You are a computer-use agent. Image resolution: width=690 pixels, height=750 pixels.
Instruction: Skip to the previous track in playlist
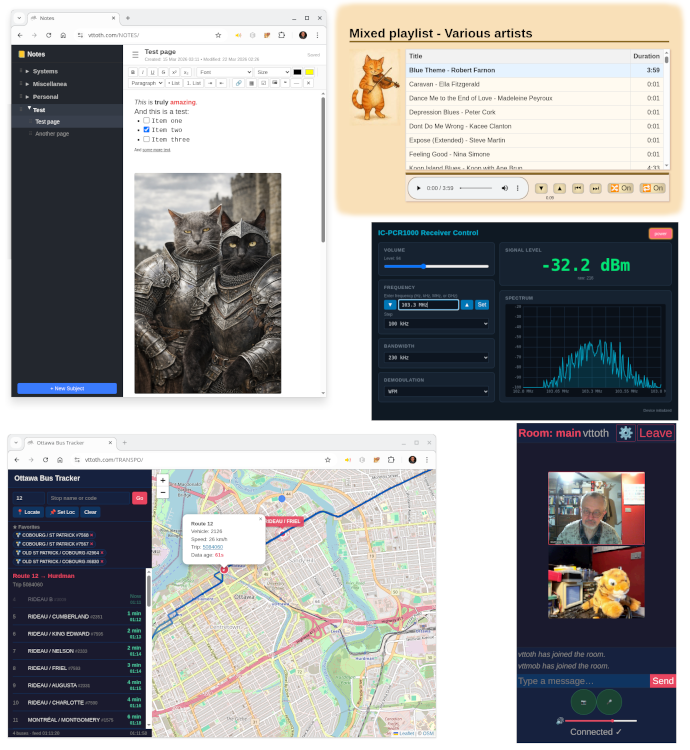pyautogui.click(x=577, y=188)
